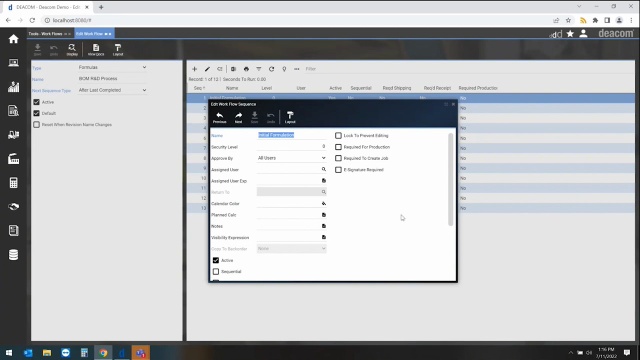Click the refresh icon in the grid toolbar
Image resolution: width=640 pixels, height=360 pixels.
(271, 69)
